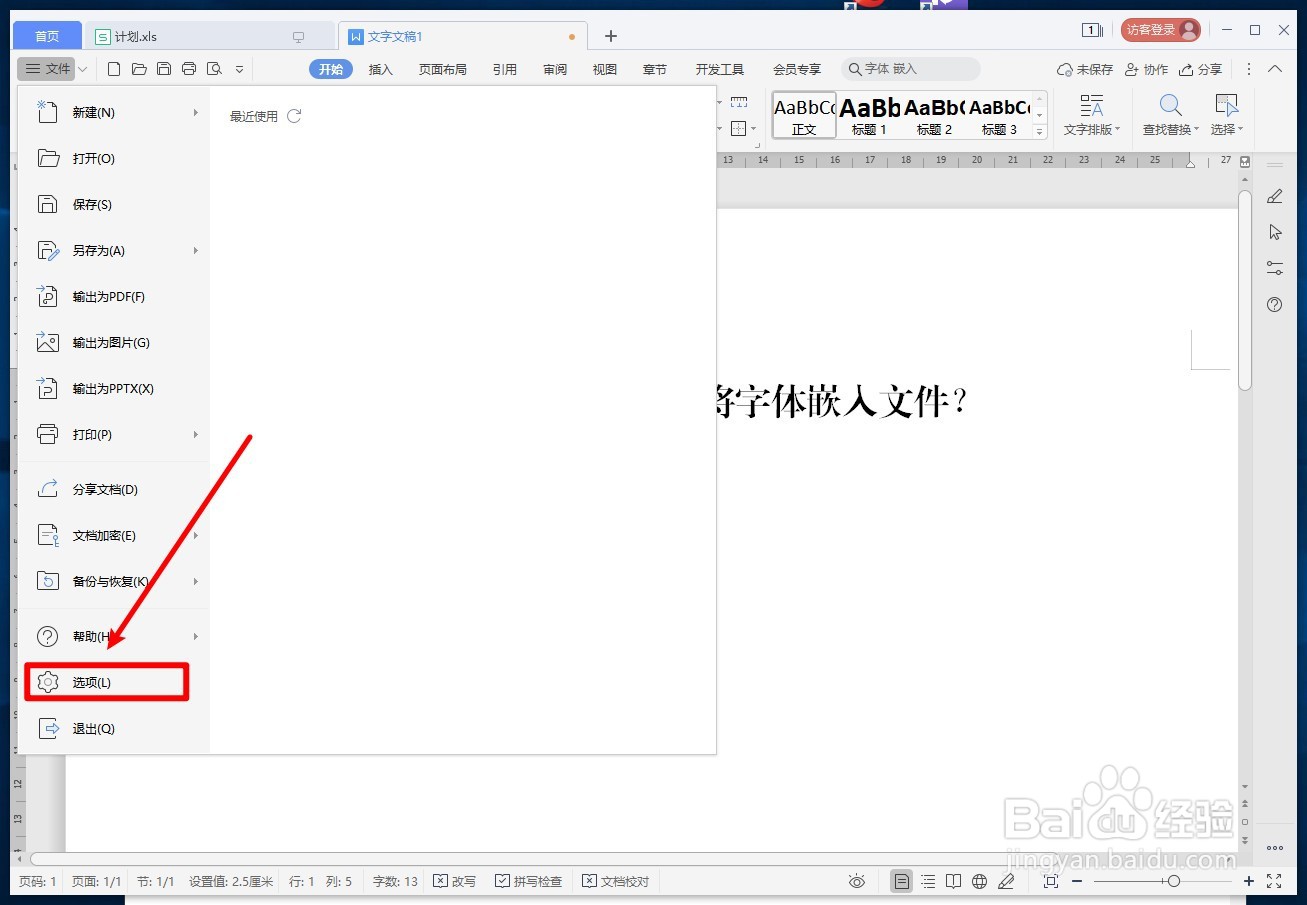Viewport: 1307px width, 905px height.
Task: Click inside the 字体 嵌入 search box
Action: tap(910, 68)
